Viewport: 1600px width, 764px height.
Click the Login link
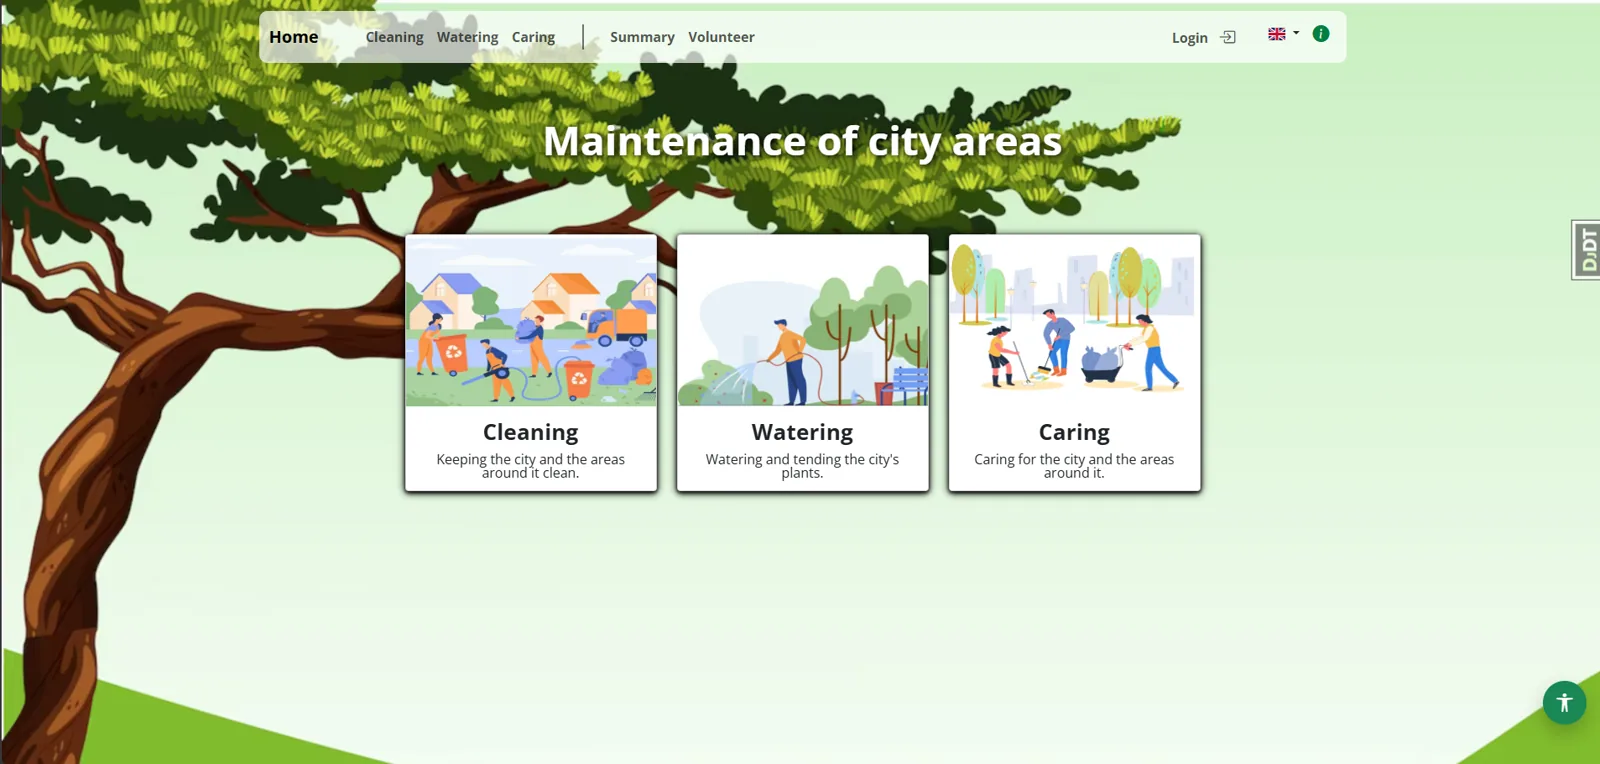click(1190, 38)
